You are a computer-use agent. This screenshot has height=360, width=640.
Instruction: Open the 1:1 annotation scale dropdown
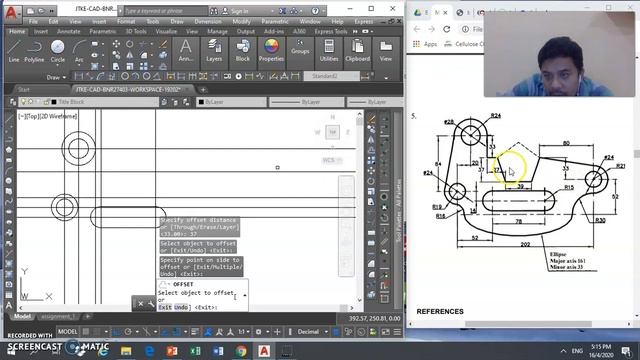click(x=244, y=332)
